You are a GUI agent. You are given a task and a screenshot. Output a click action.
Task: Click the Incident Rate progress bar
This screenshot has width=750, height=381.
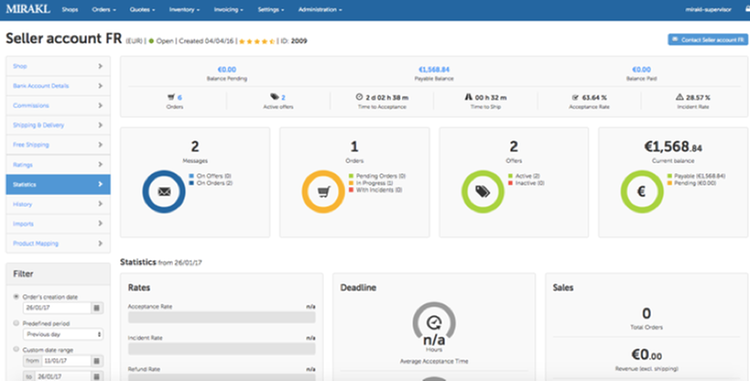click(x=221, y=348)
